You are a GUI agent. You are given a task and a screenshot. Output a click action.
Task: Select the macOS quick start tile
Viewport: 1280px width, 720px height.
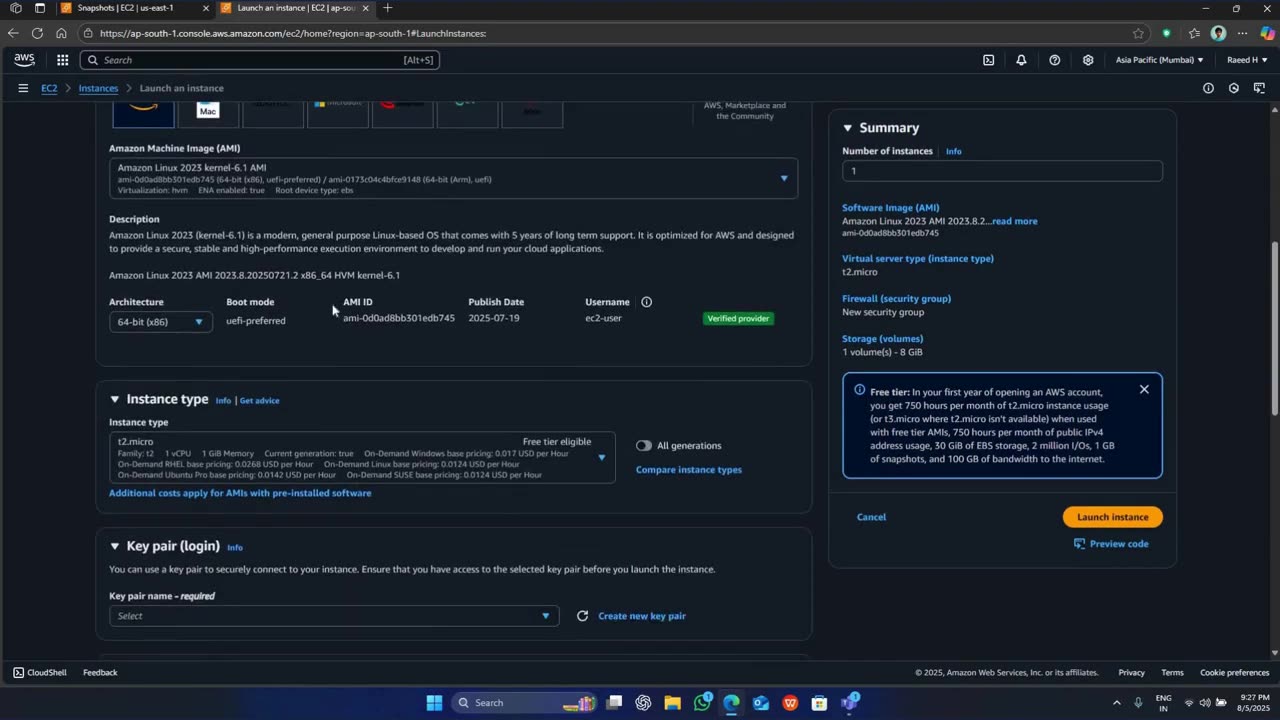pos(208,114)
